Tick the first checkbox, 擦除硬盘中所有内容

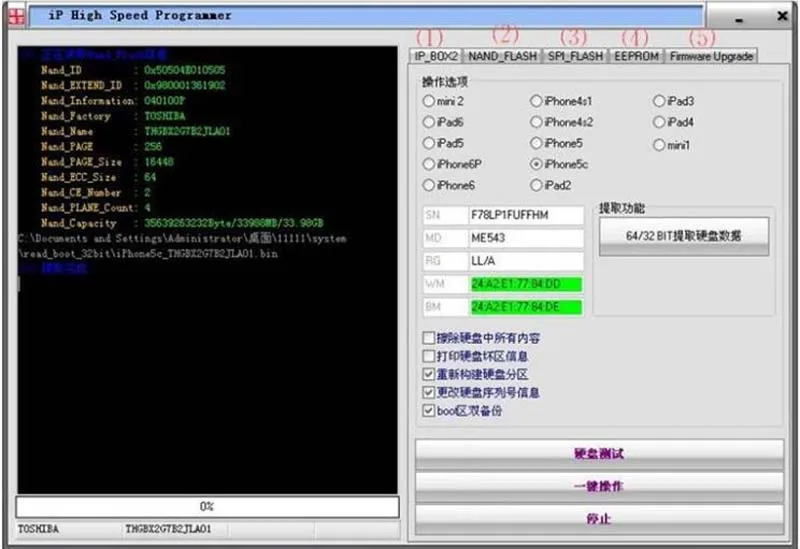point(429,338)
